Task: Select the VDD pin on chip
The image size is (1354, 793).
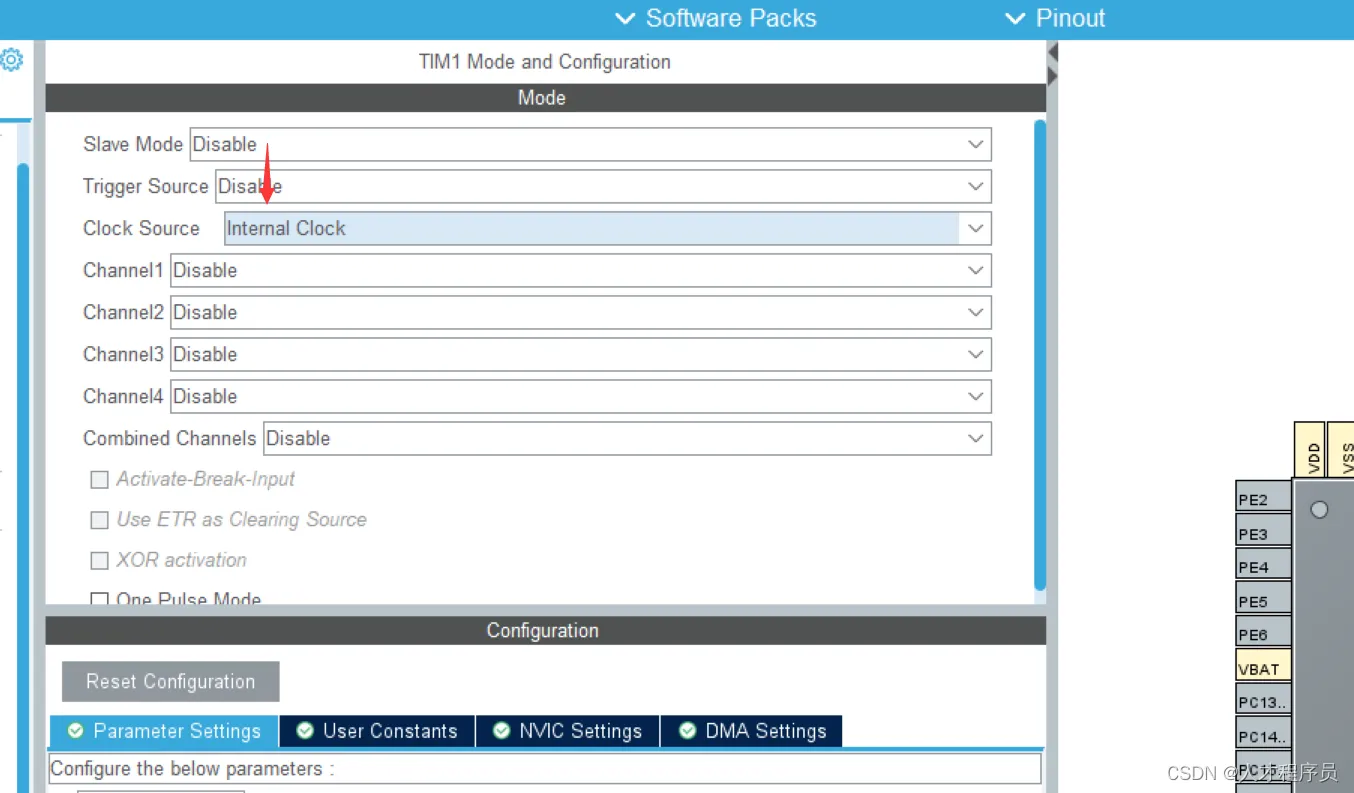Action: [x=1310, y=449]
